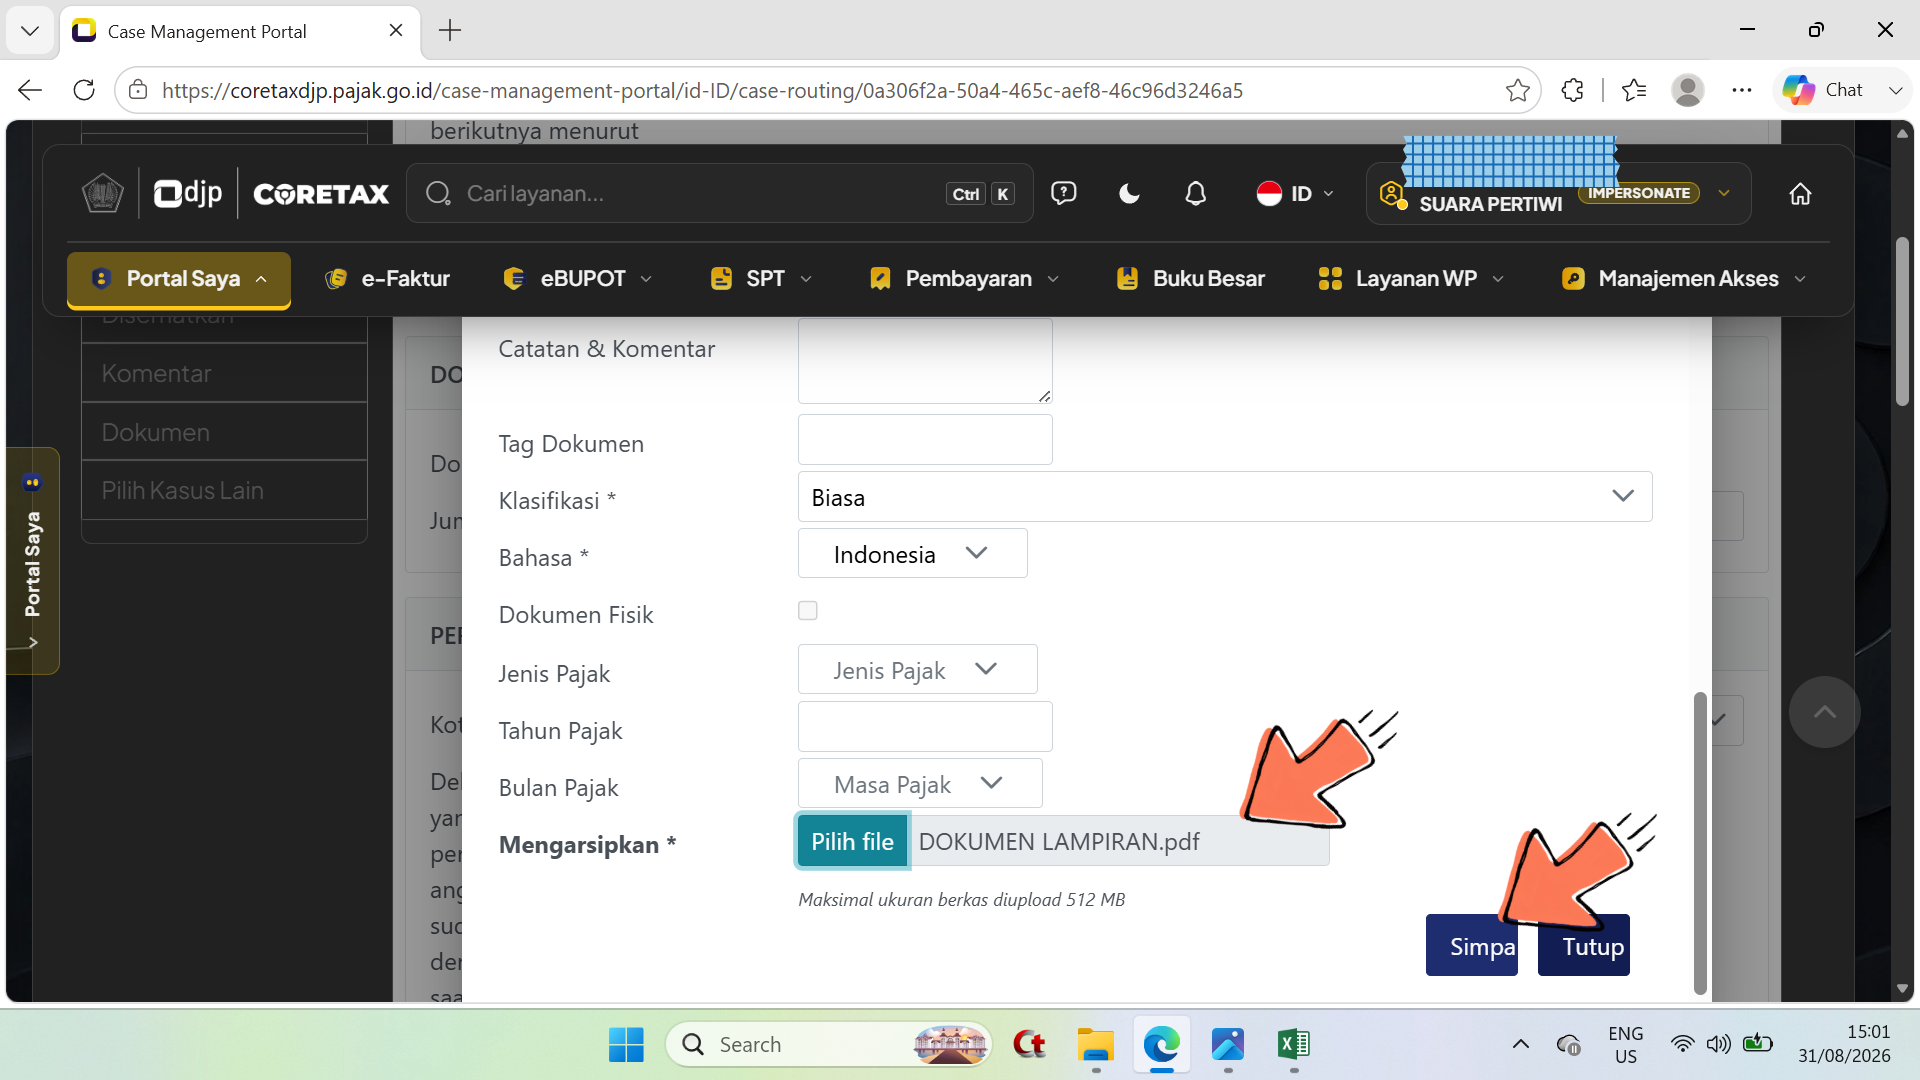
Task: Close the dialog with Tutup button
Action: point(1584,946)
